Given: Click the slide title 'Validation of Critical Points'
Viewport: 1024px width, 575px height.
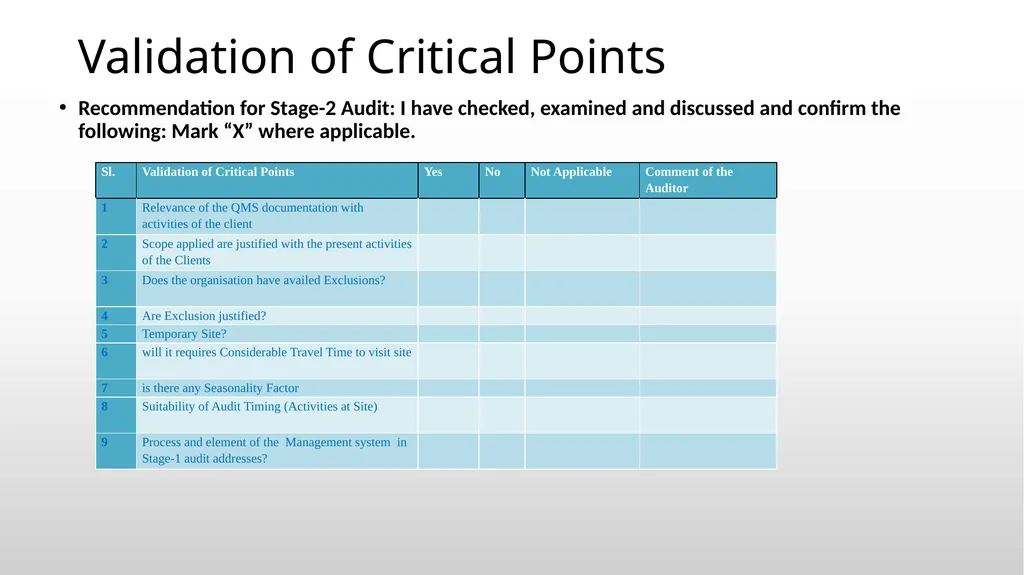Looking at the screenshot, I should pyautogui.click(x=371, y=56).
